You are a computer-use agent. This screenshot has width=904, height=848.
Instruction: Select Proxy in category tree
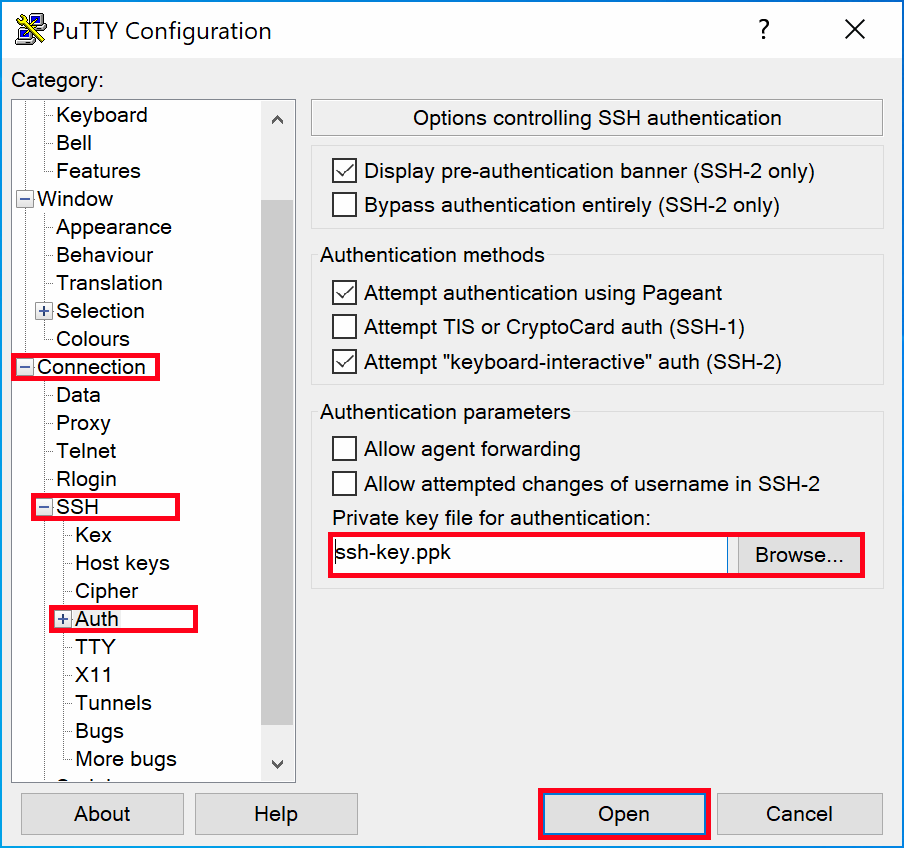coord(83,423)
